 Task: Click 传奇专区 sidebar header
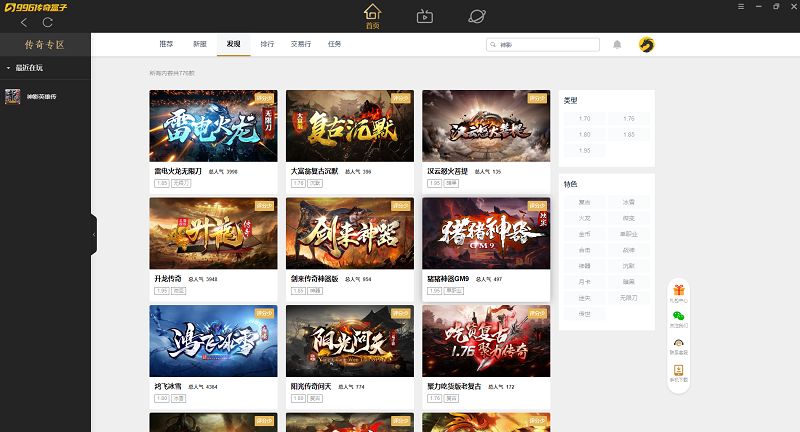point(45,45)
